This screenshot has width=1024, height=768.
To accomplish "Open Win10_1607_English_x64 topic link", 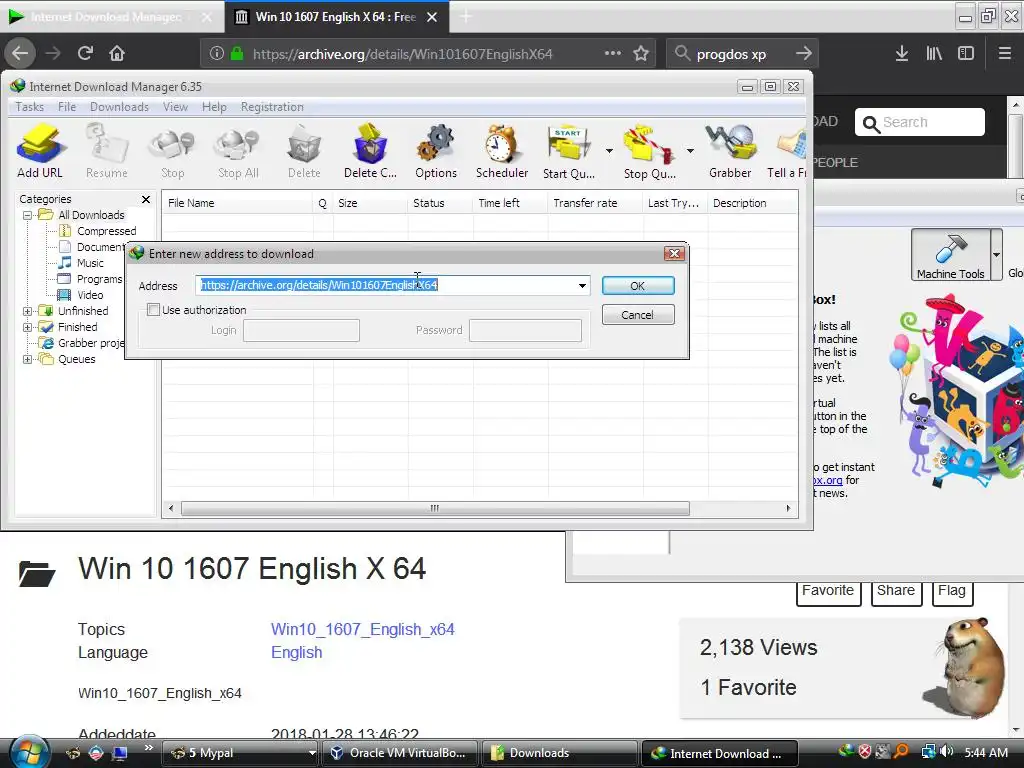I will click(362, 629).
